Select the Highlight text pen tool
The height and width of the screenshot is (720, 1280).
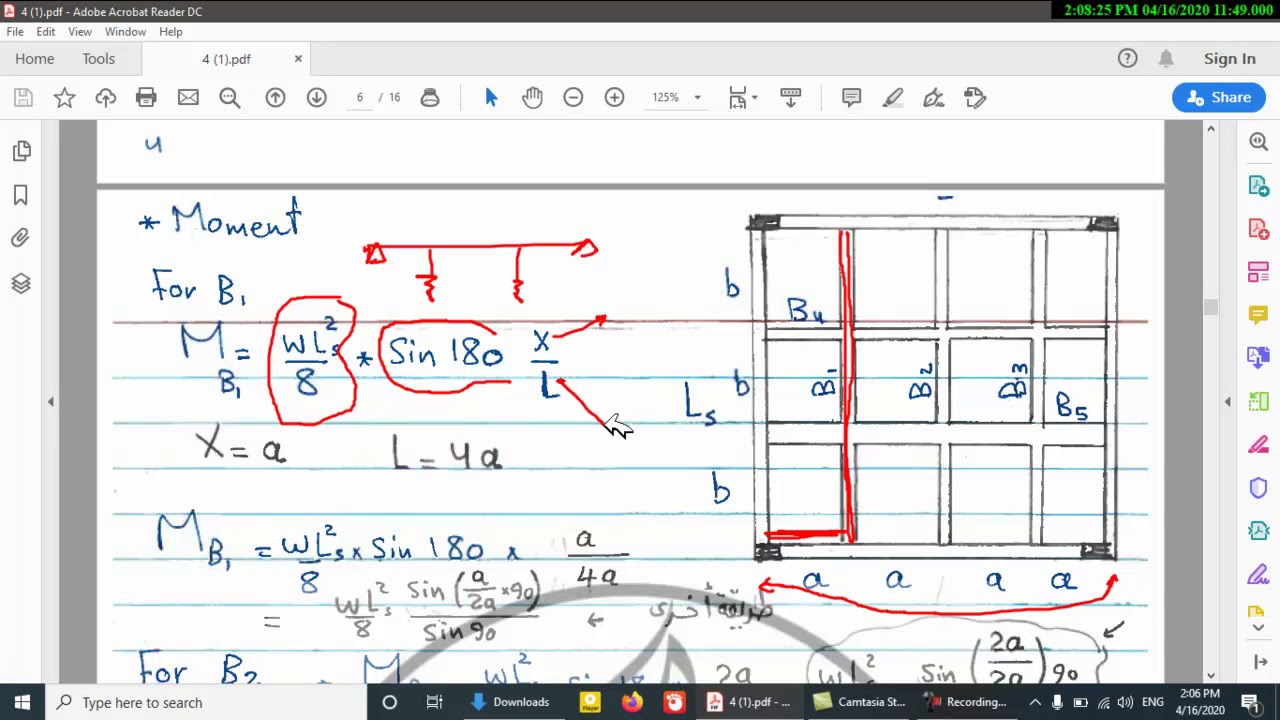(893, 97)
